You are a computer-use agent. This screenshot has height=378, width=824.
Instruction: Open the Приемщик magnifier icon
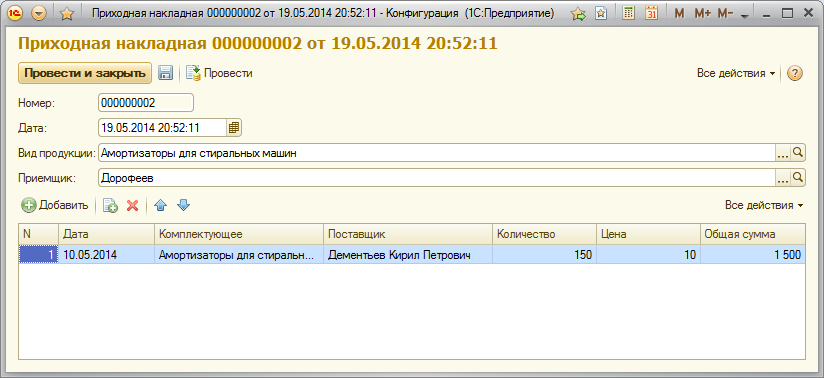[x=798, y=178]
